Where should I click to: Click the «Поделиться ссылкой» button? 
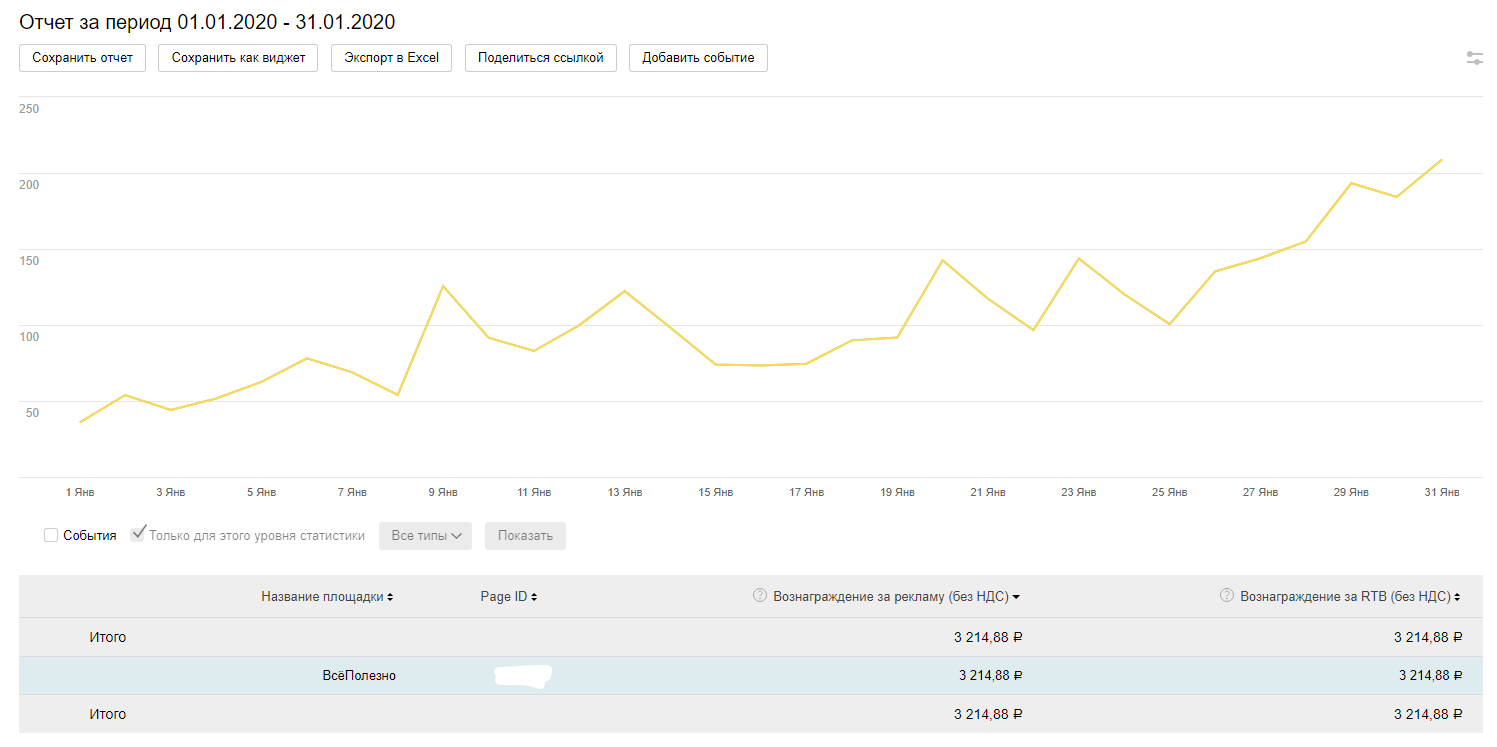pos(540,58)
